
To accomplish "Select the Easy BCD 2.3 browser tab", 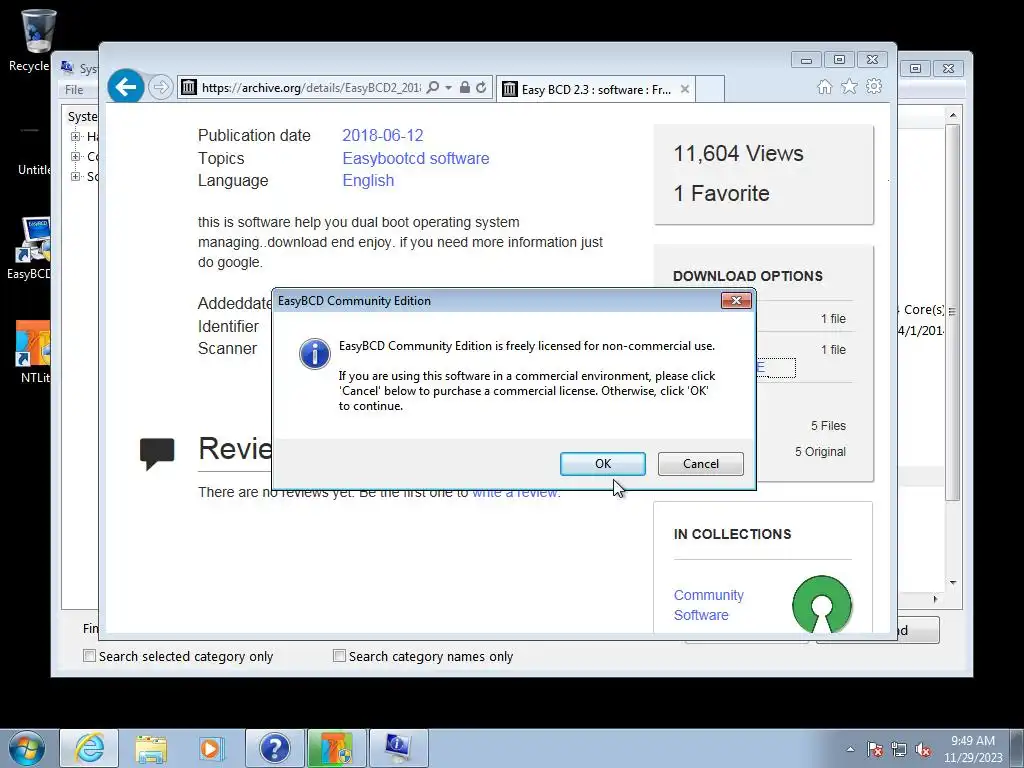I will (596, 89).
